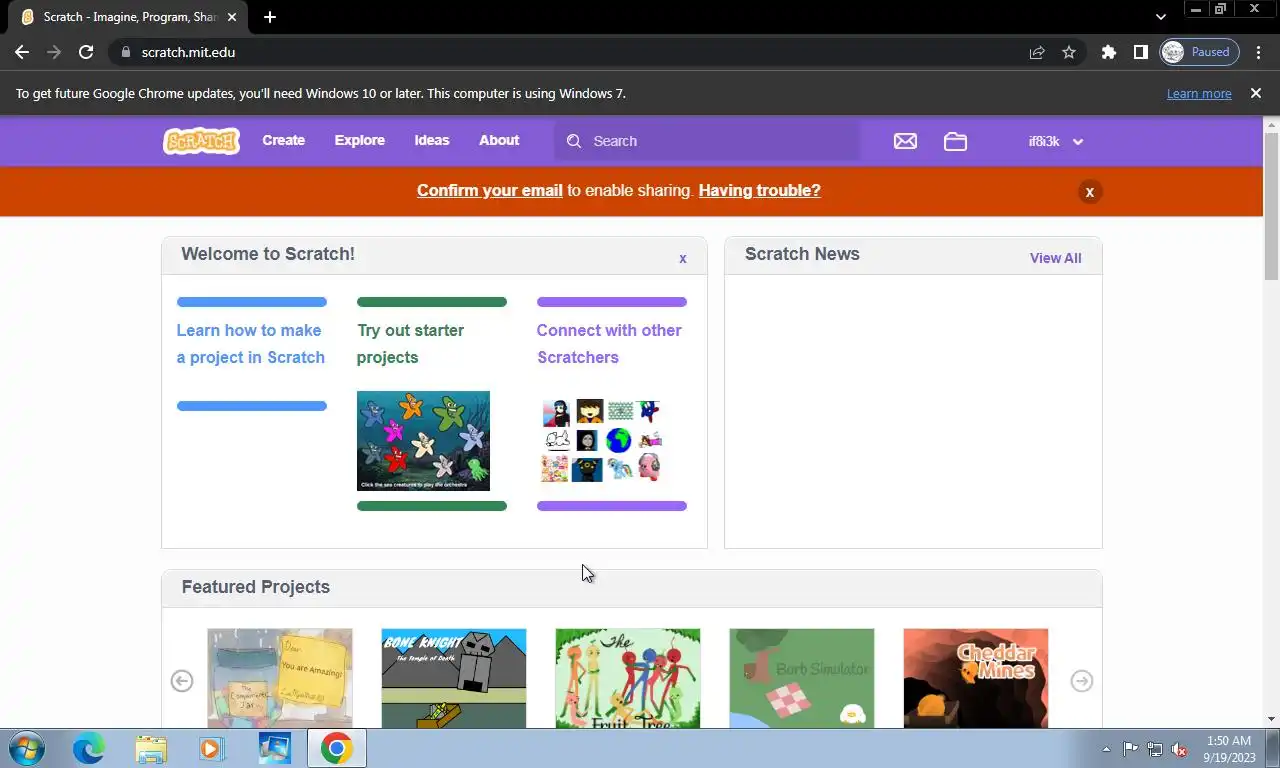The image size is (1280, 768).
Task: Open the Explore menu item
Action: 360,141
